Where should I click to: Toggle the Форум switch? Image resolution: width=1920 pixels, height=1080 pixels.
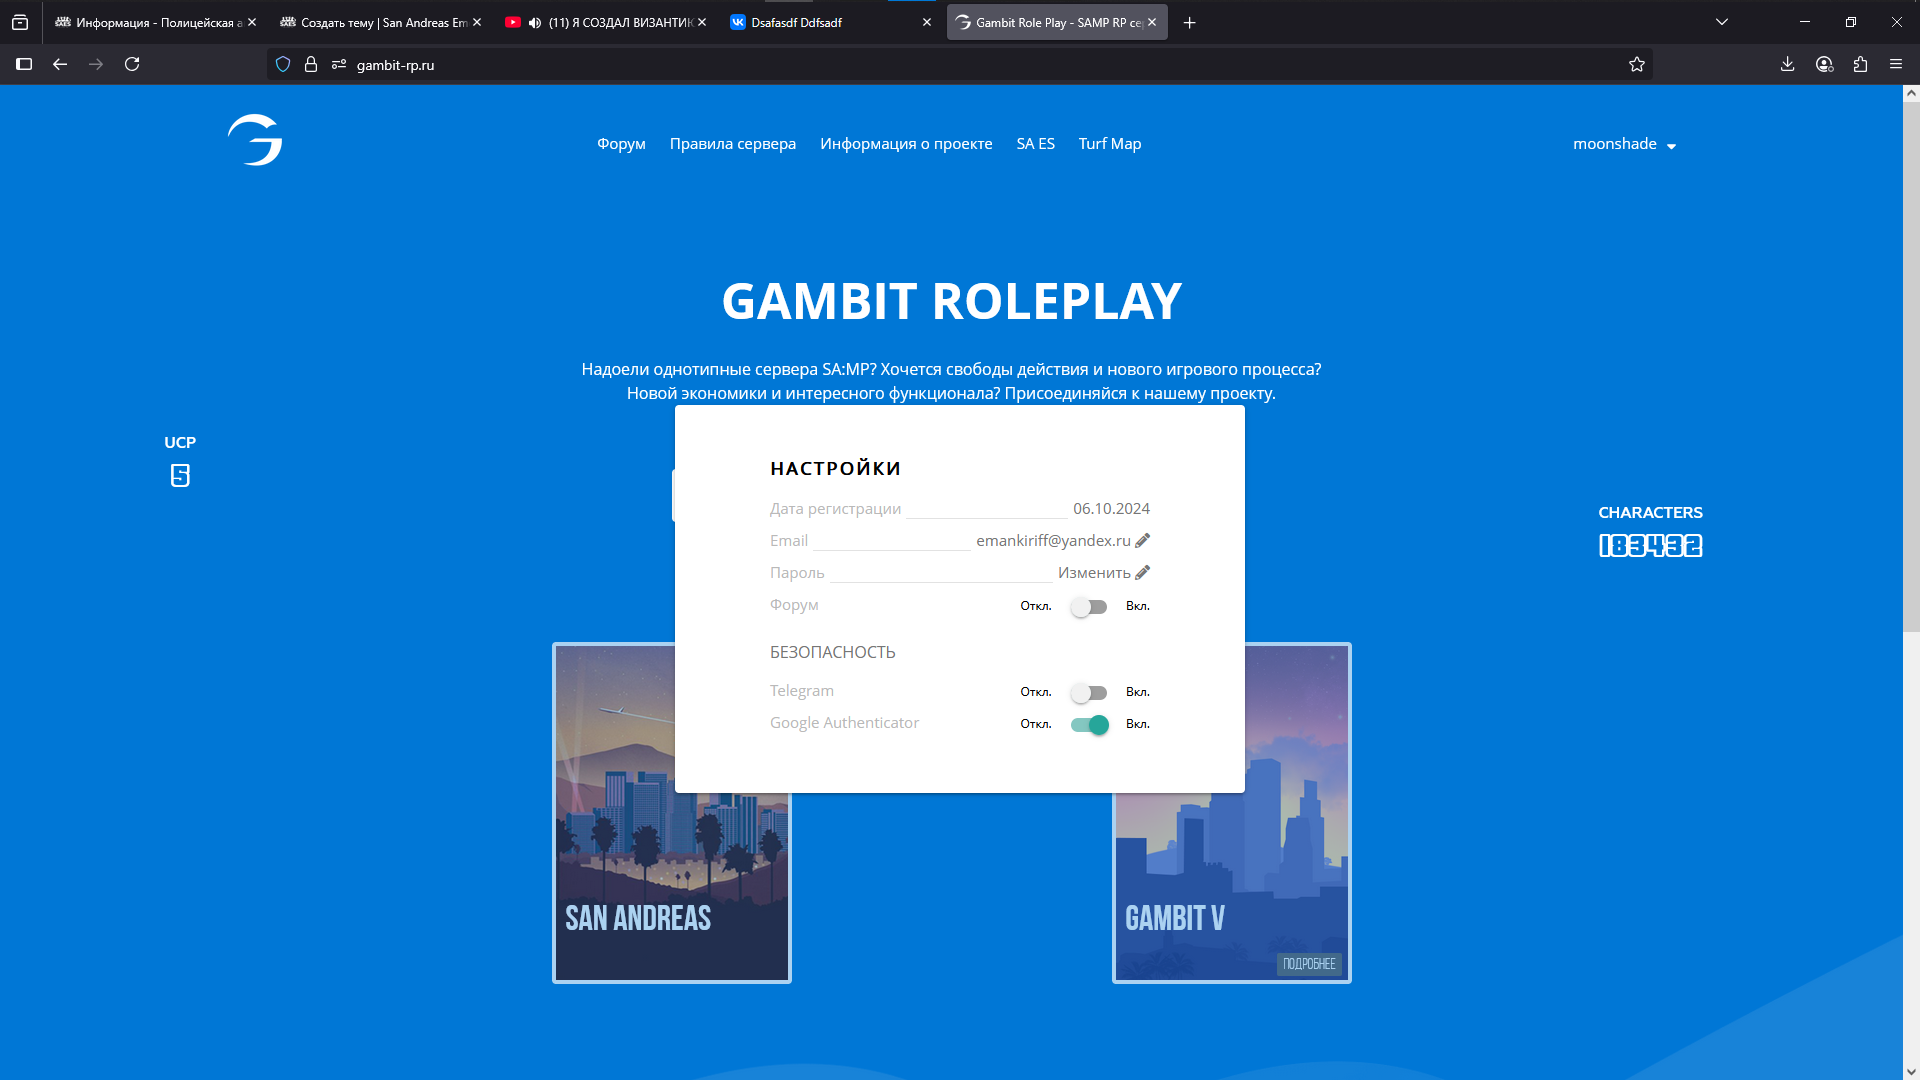click(1089, 607)
